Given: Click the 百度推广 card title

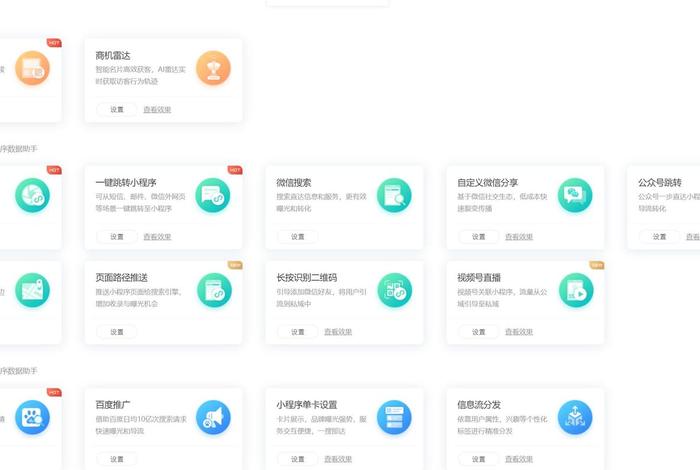Looking at the screenshot, I should [x=112, y=405].
